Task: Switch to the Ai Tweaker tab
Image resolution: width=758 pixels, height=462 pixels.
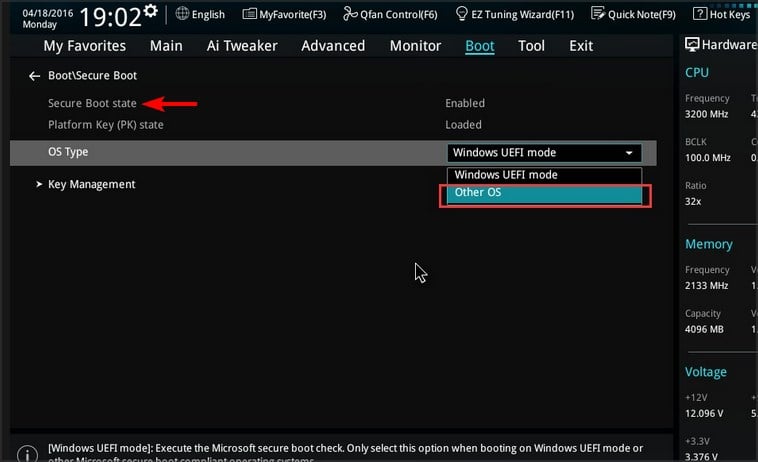Action: (x=242, y=46)
